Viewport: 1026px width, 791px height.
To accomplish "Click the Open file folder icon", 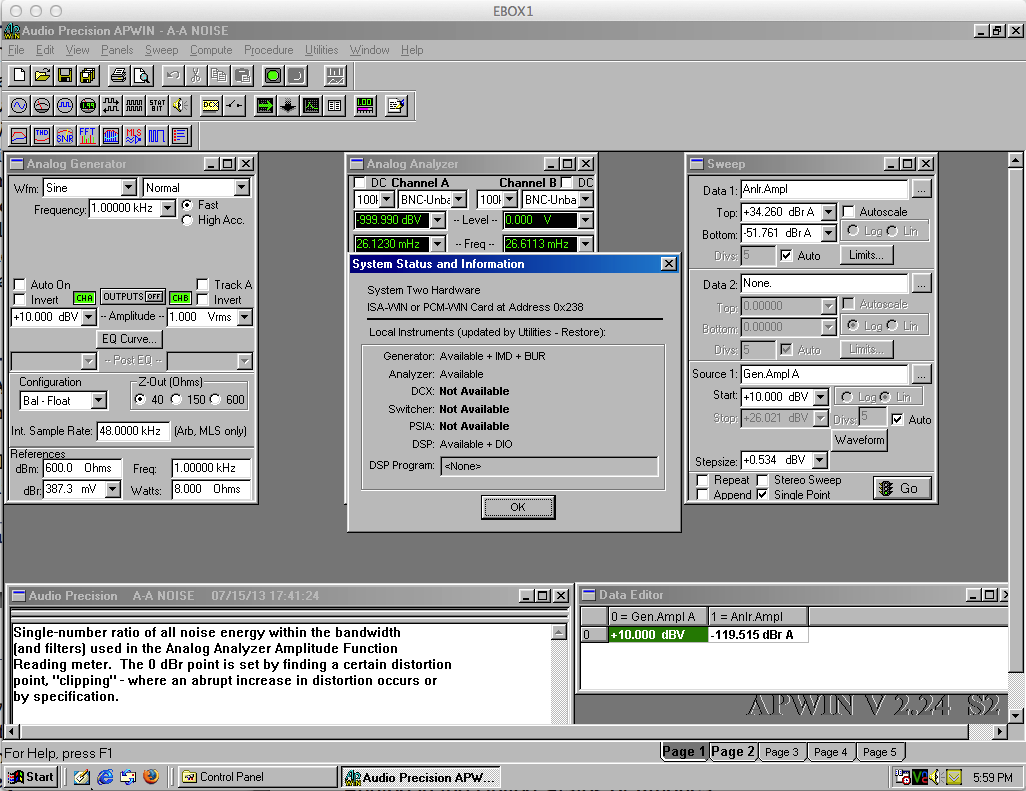I will (43, 76).
